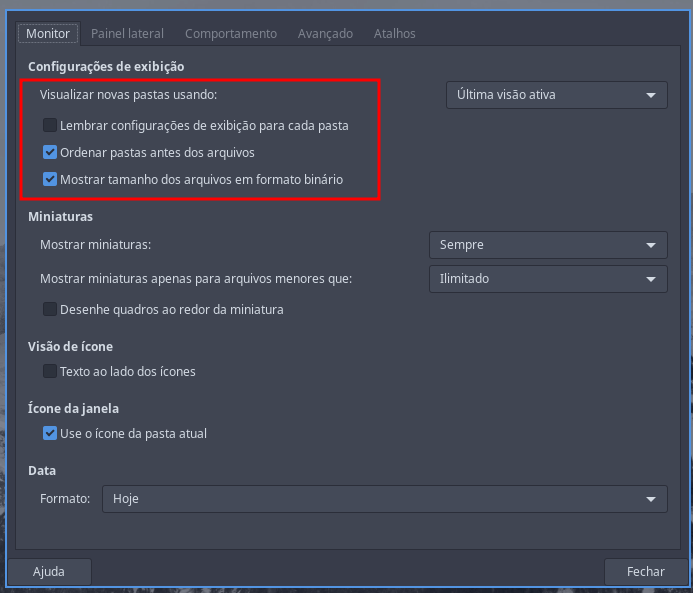Enable Desenhe quadros ao redor da miniatura
The width and height of the screenshot is (693, 593).
coord(50,309)
